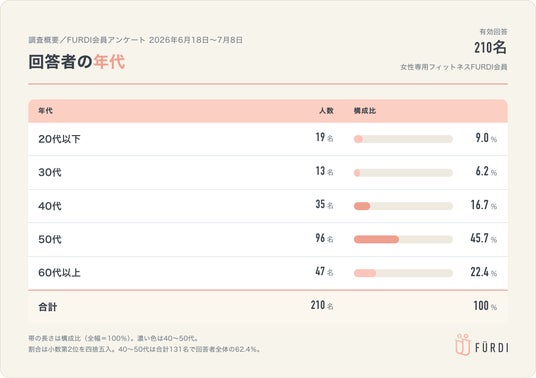Click the 人数 column header
This screenshot has height=378, width=536.
[326, 111]
